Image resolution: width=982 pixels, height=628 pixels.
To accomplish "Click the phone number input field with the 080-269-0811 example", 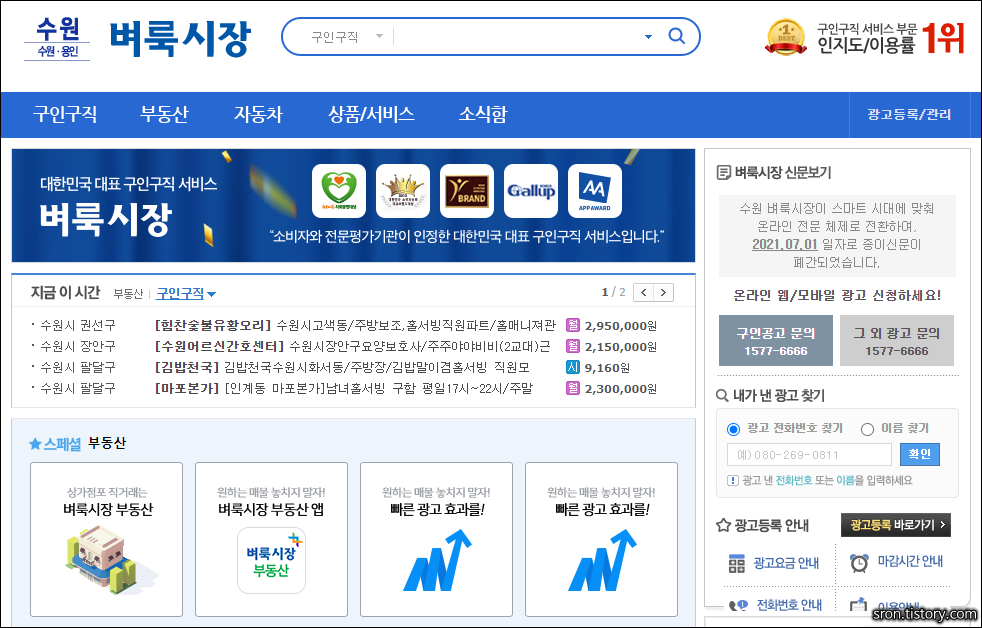I will pyautogui.click(x=809, y=455).
